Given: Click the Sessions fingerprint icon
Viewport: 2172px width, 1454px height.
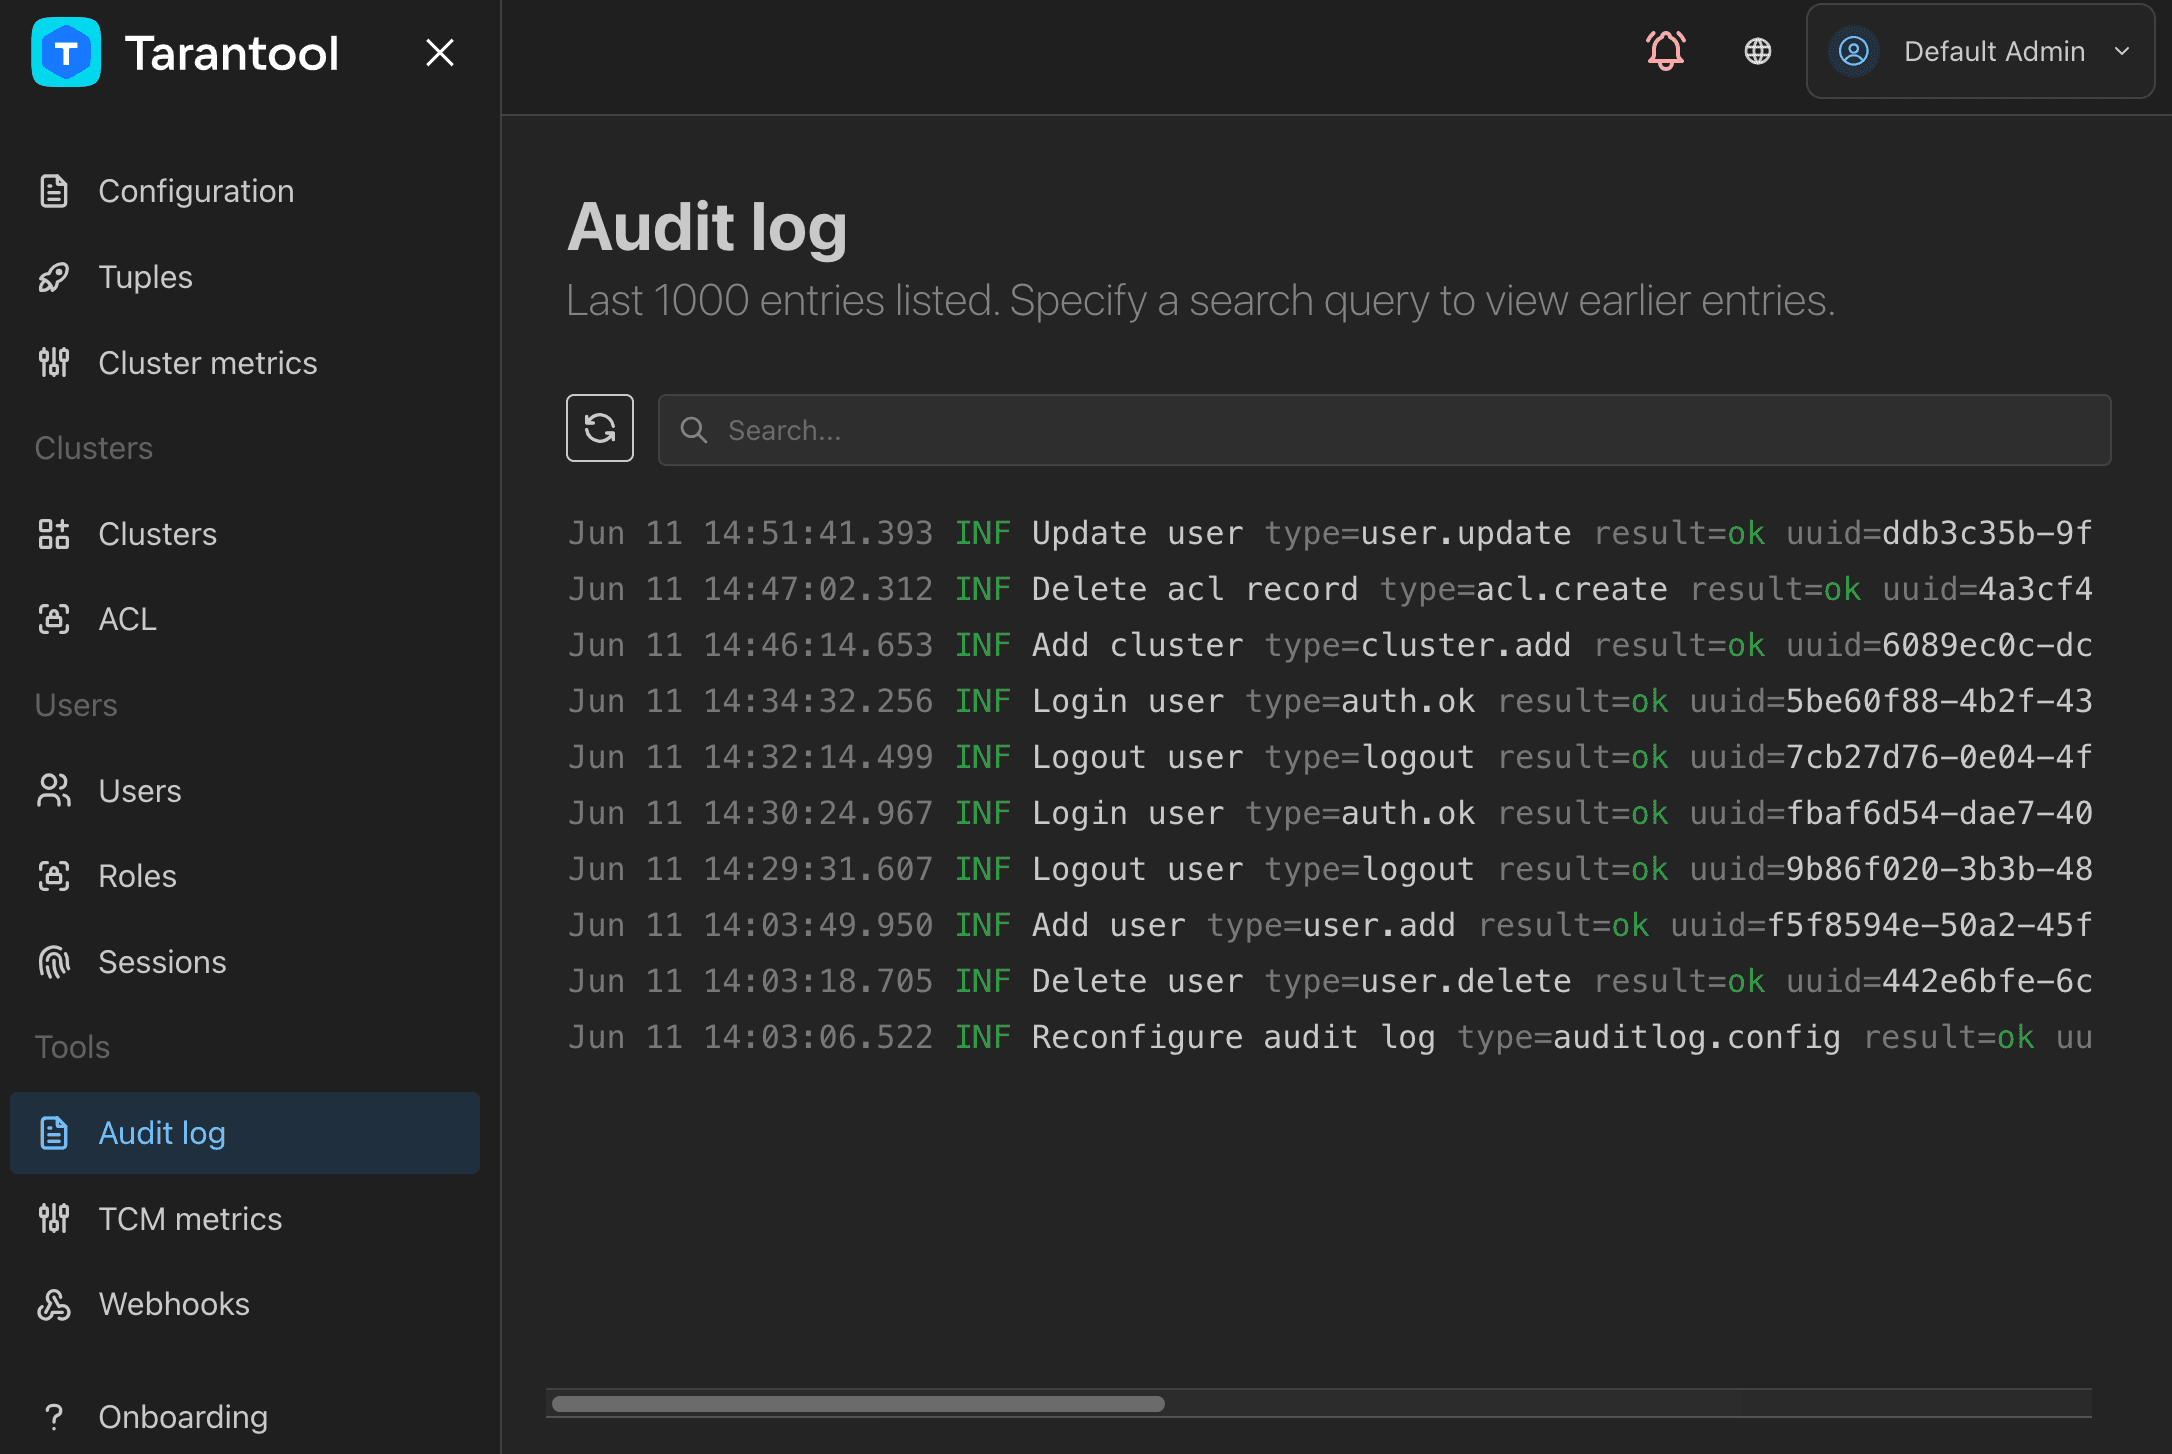Looking at the screenshot, I should (x=54, y=962).
